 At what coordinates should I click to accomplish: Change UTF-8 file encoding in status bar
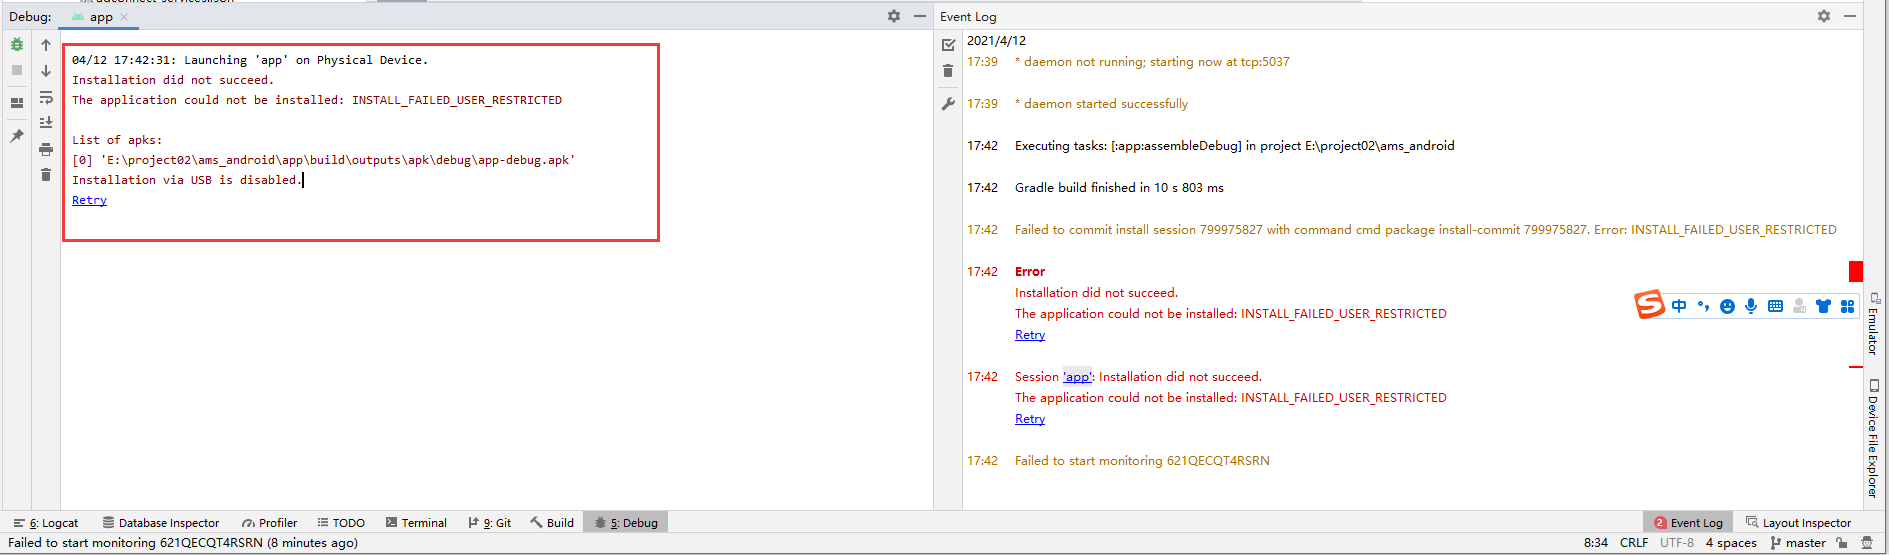click(x=1677, y=543)
